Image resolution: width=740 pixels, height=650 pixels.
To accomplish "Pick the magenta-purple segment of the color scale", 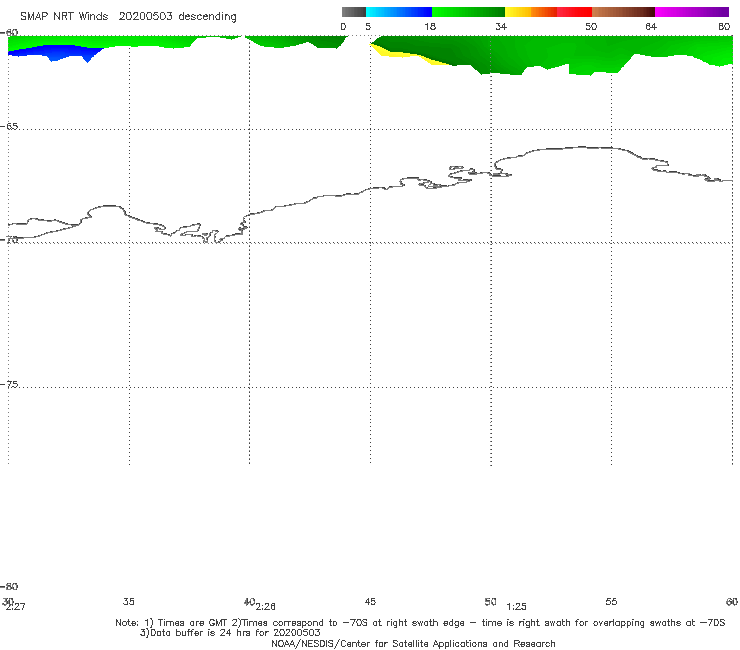I will [x=692, y=12].
